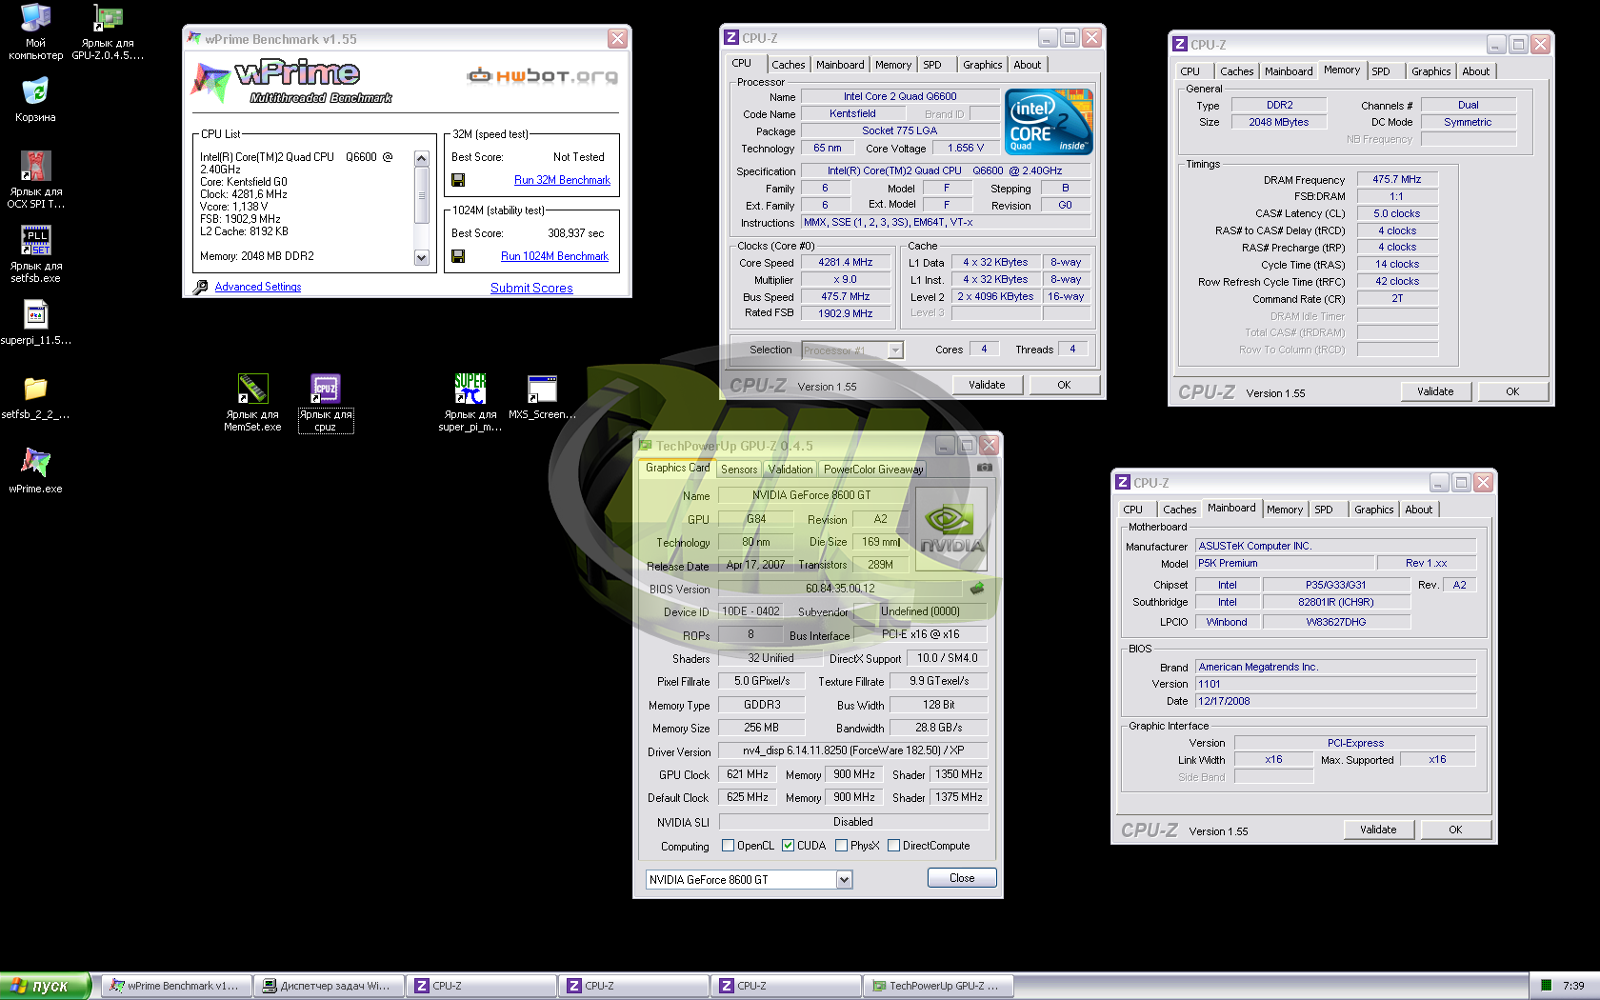Open the Validation tab in GPU-Z

[790, 469]
